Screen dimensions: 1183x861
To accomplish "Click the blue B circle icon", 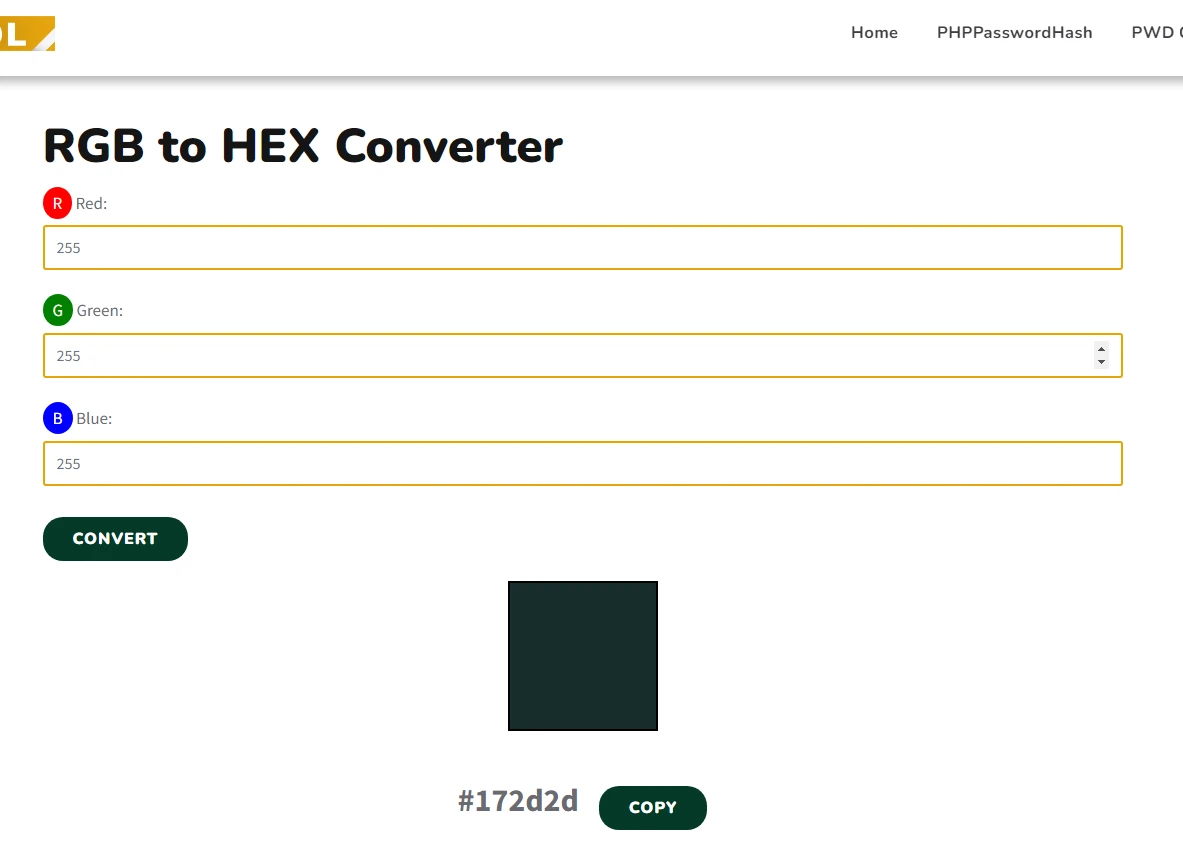I will pos(57,418).
